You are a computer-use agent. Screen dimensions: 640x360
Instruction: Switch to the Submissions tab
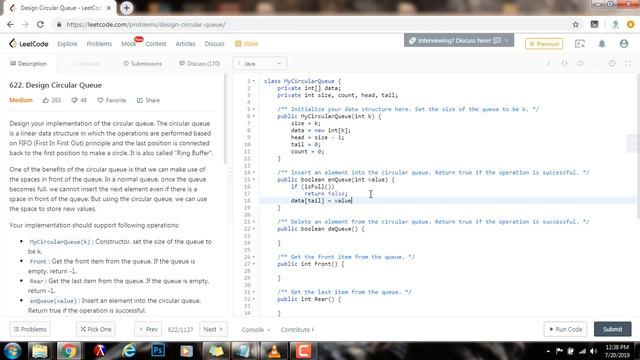pyautogui.click(x=143, y=64)
